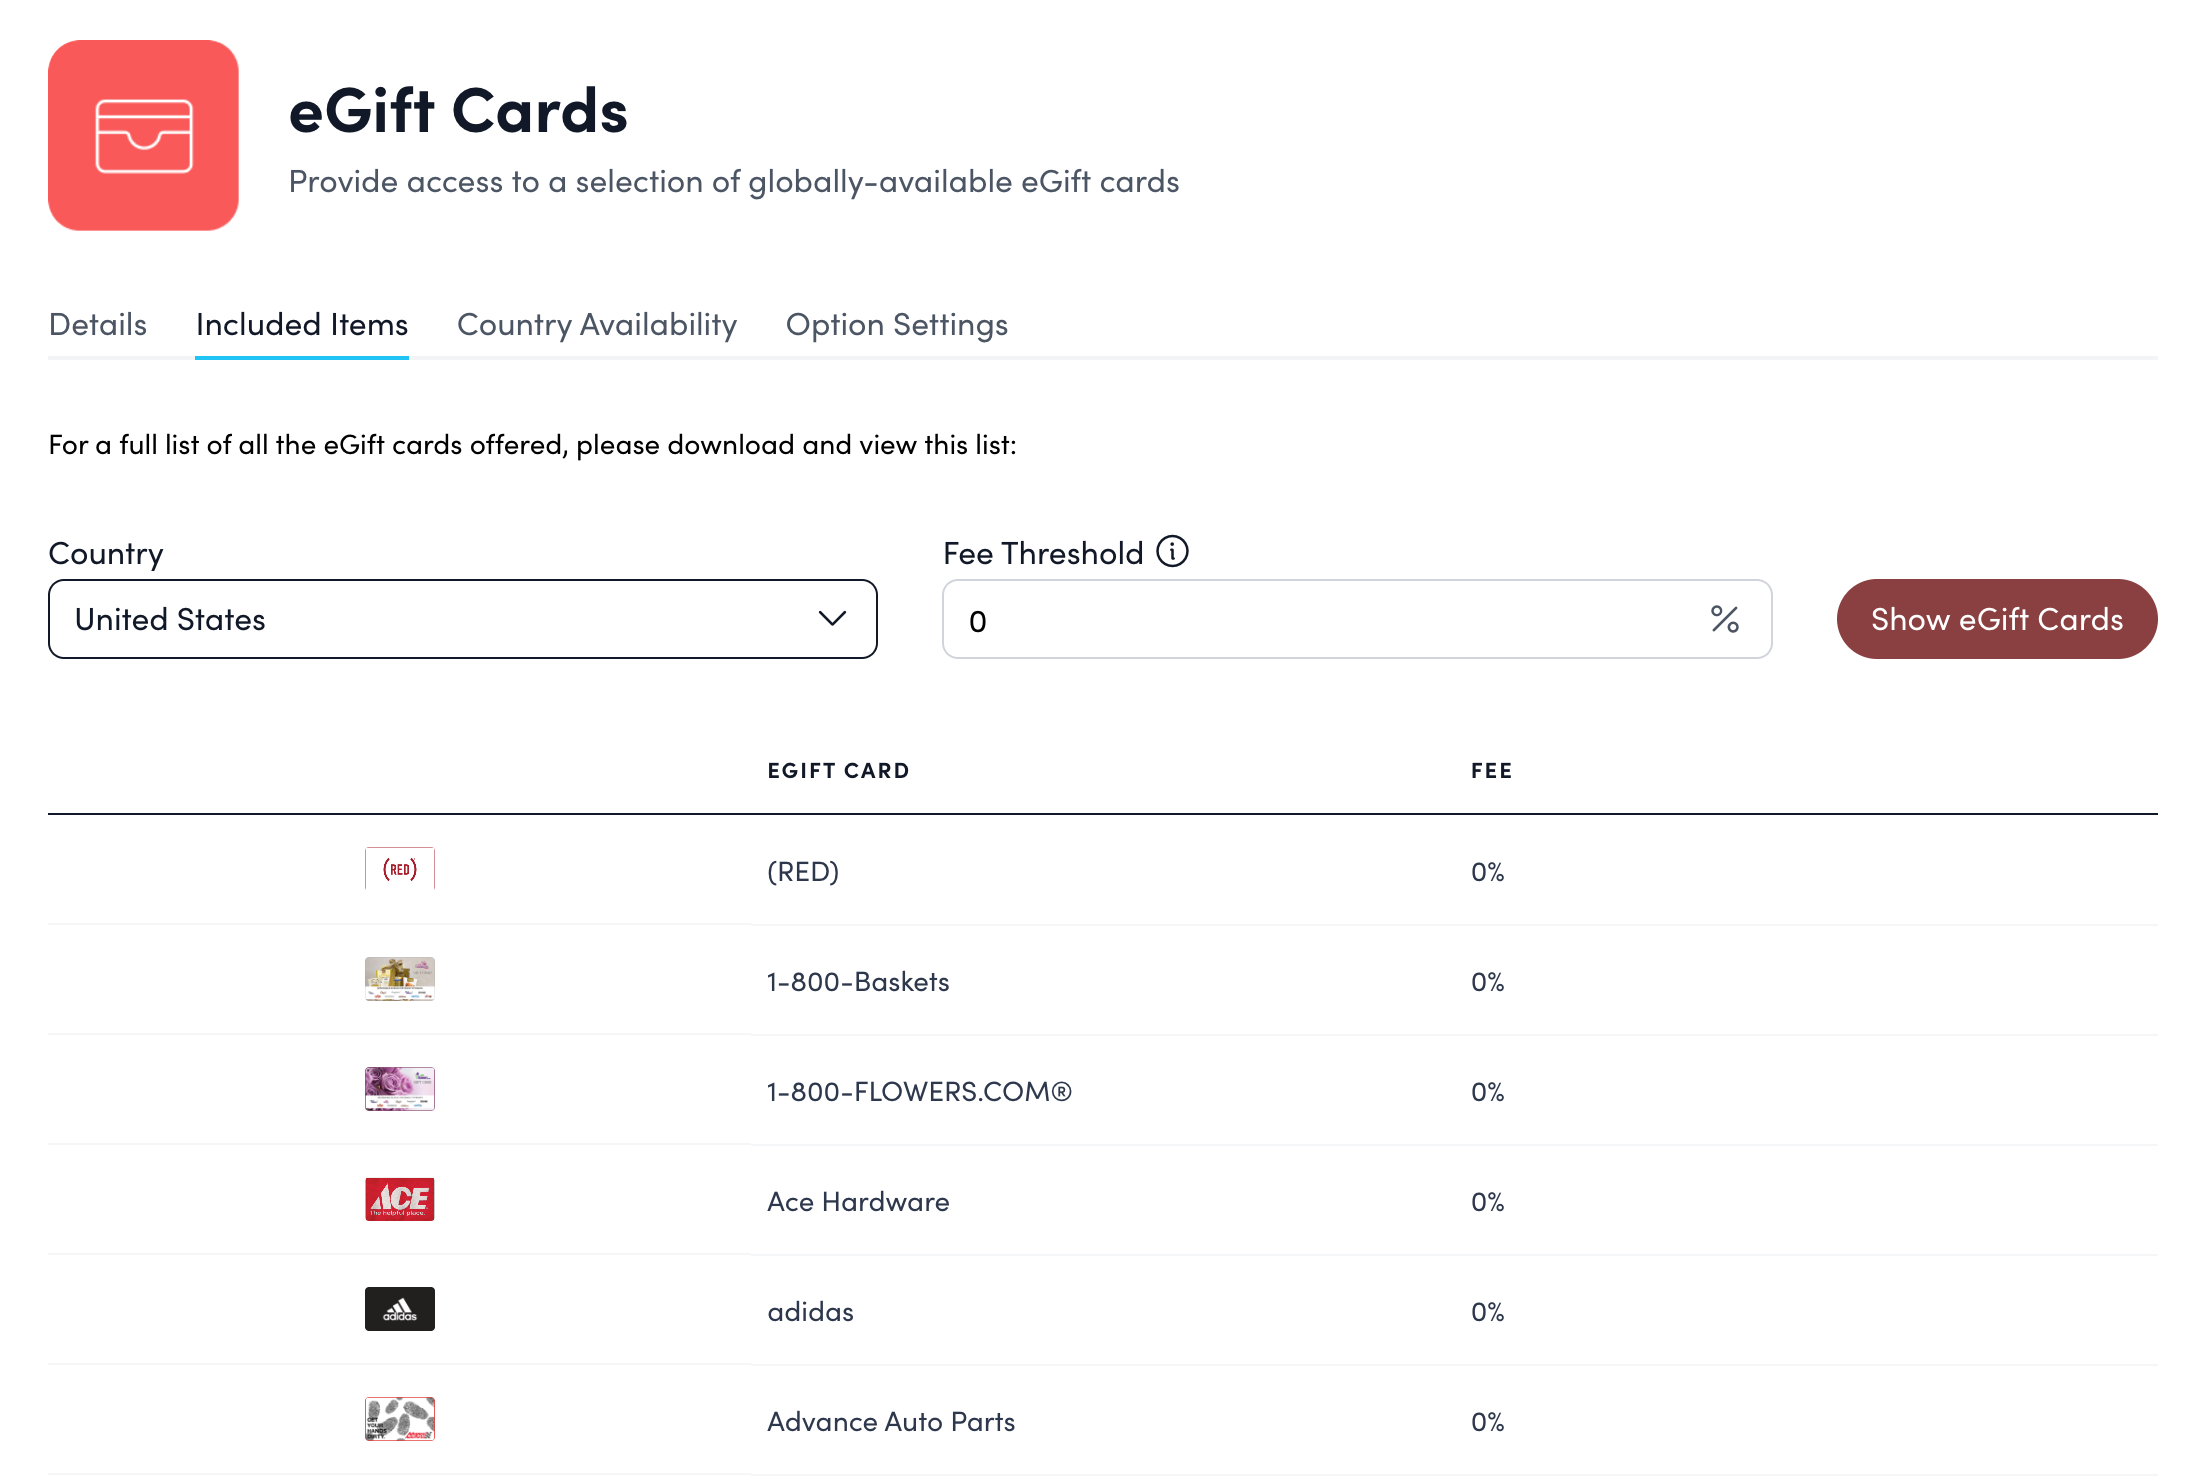Click the (RED) gift card logo
Image resolution: width=2208 pixels, height=1476 pixels.
point(399,869)
